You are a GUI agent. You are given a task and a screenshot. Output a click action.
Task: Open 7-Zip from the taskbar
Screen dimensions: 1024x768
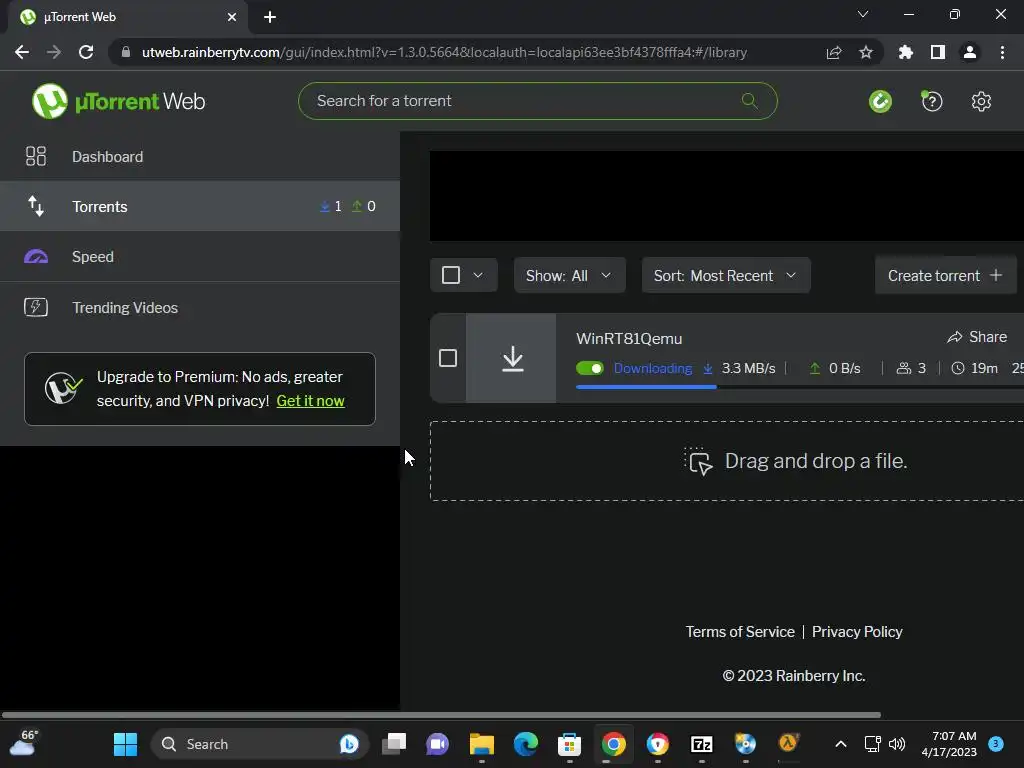coord(701,744)
